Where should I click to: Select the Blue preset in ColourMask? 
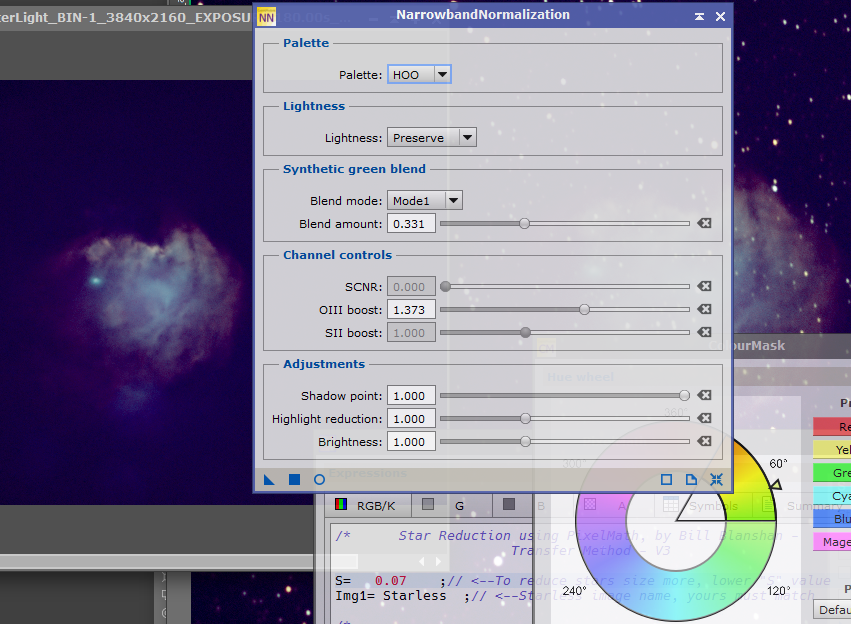tap(832, 519)
